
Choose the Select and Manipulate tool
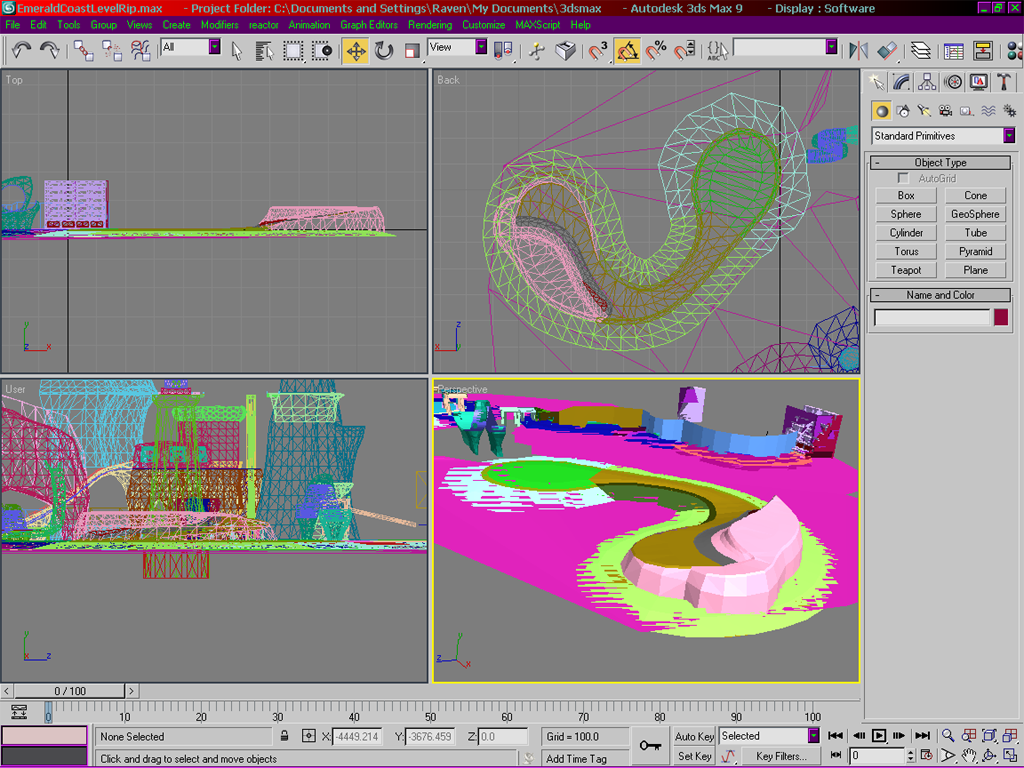(537, 50)
